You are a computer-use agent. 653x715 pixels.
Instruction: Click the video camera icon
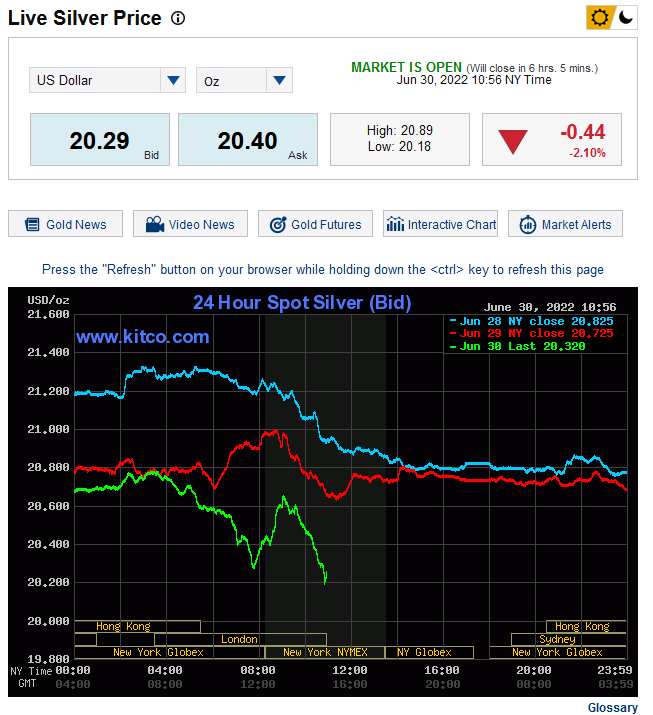click(x=155, y=224)
